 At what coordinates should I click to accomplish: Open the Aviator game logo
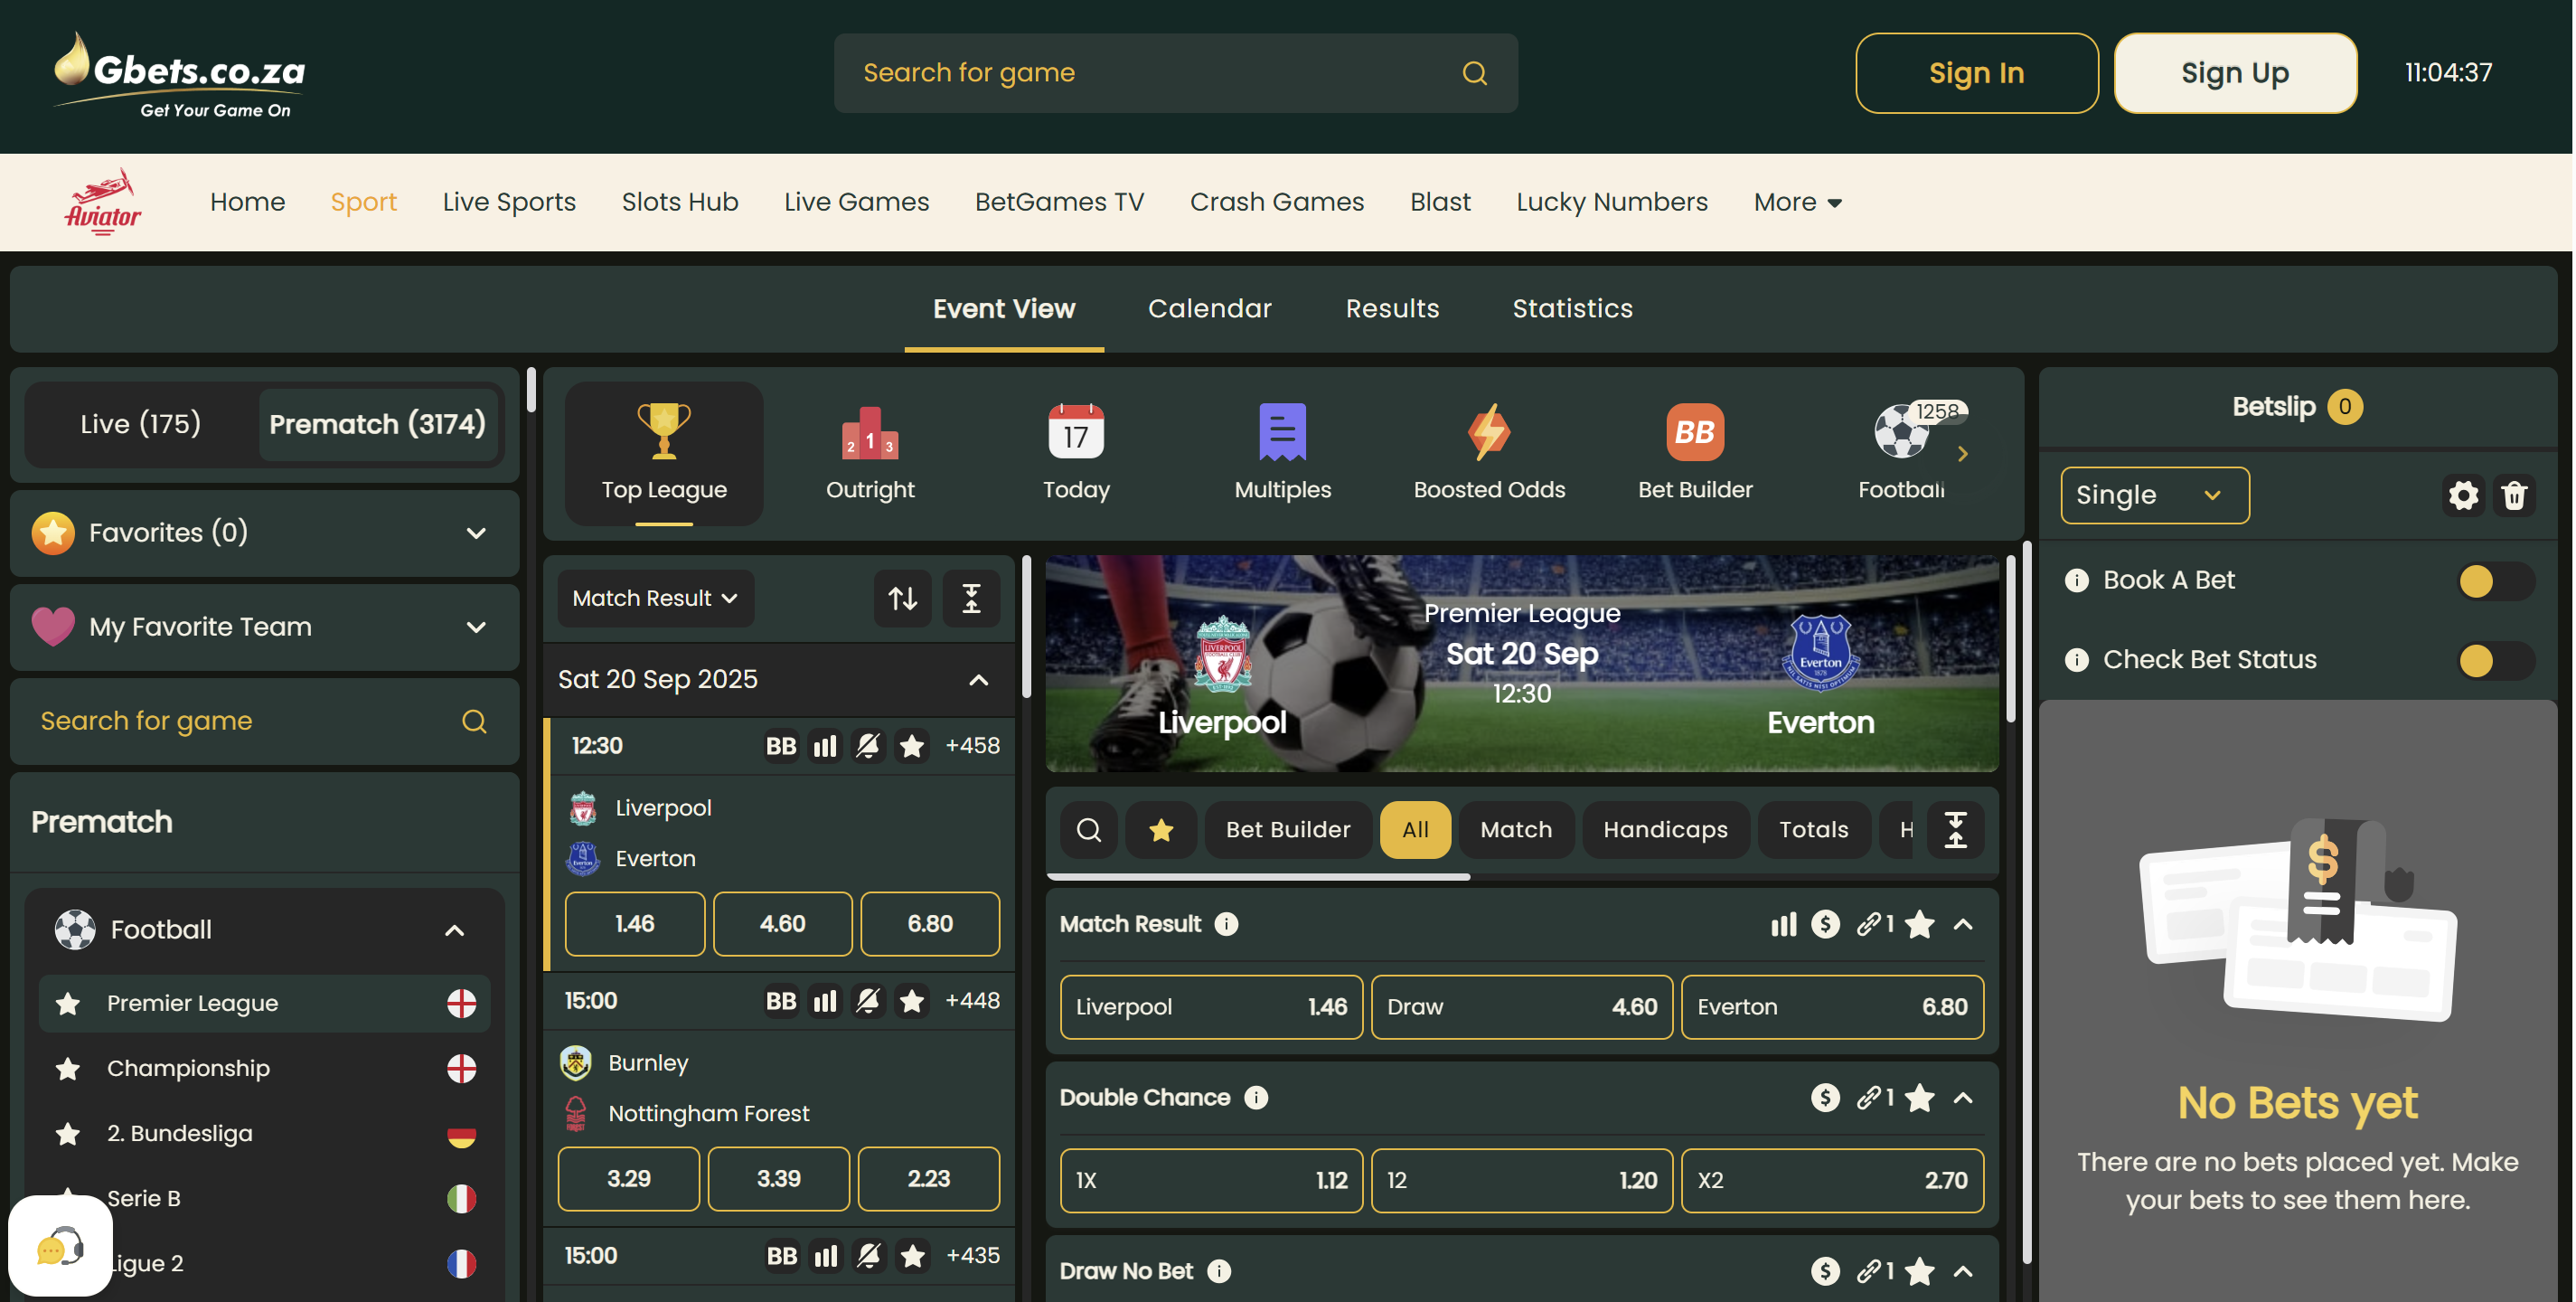[103, 201]
